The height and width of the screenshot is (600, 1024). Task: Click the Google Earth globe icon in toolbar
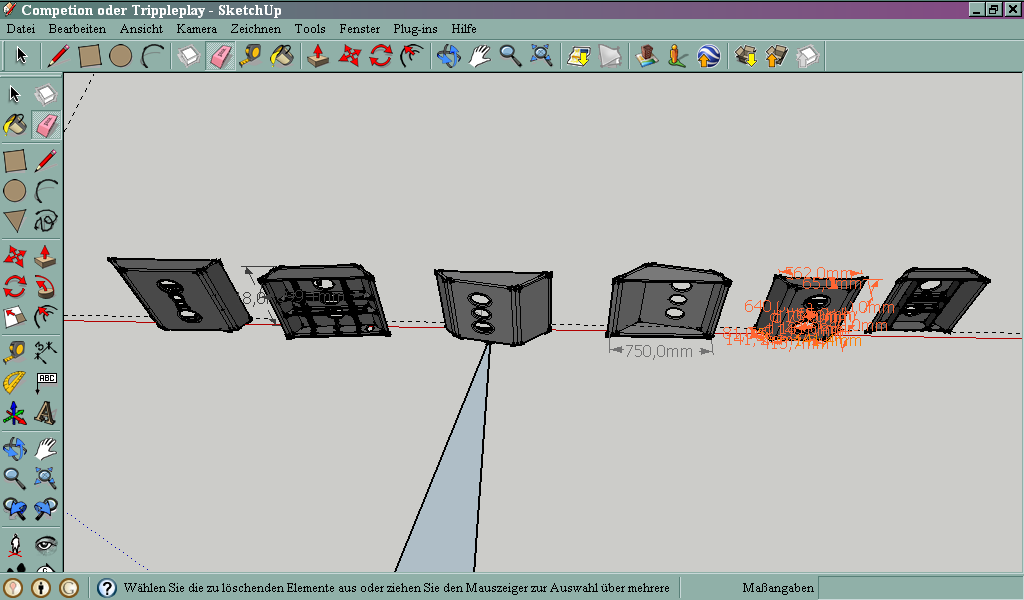(x=708, y=56)
